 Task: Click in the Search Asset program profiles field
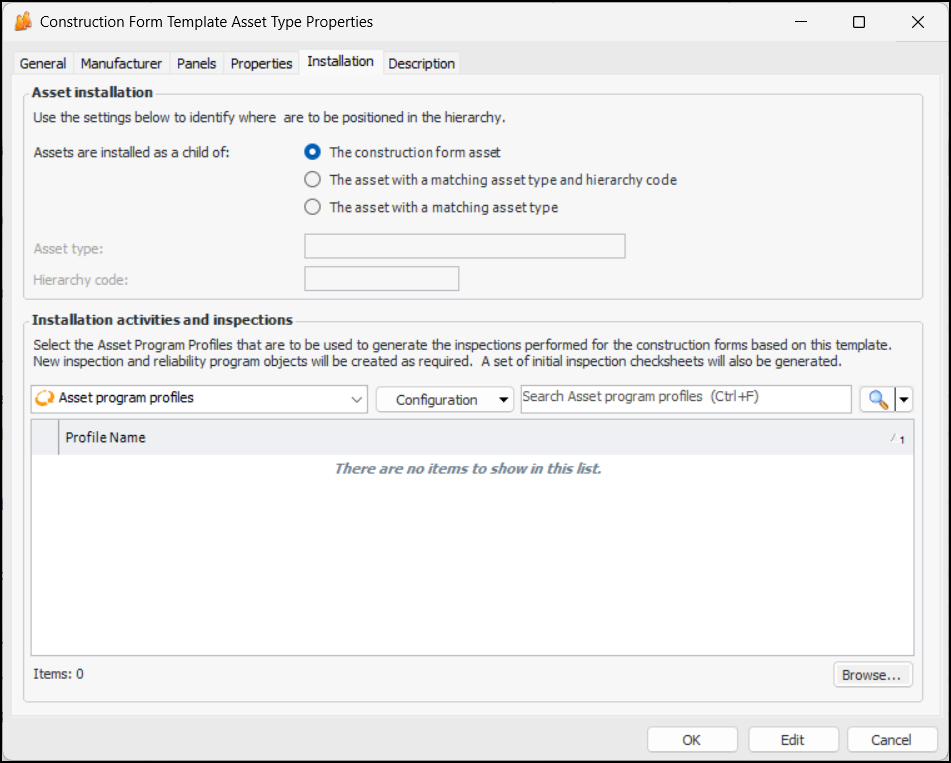coord(685,398)
